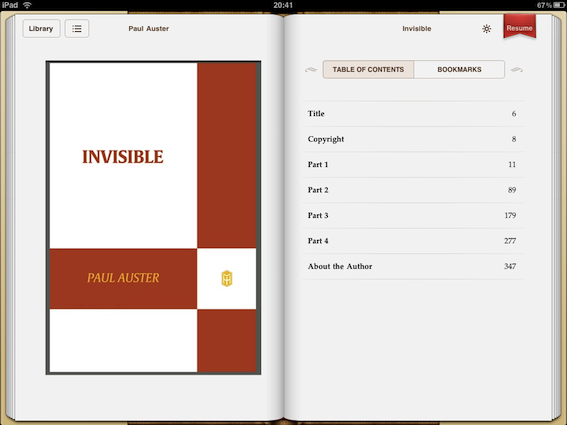Screen dimensions: 567x425
Task: Select page number 89
Action: [512, 190]
